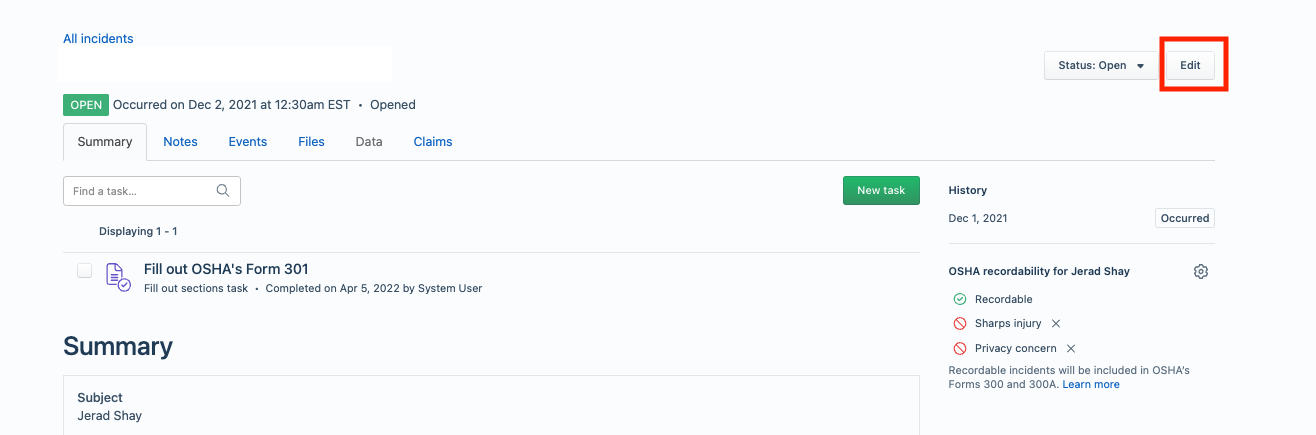The image size is (1316, 435).
Task: Click the Privacy concern prohibited icon
Action: pyautogui.click(x=959, y=349)
